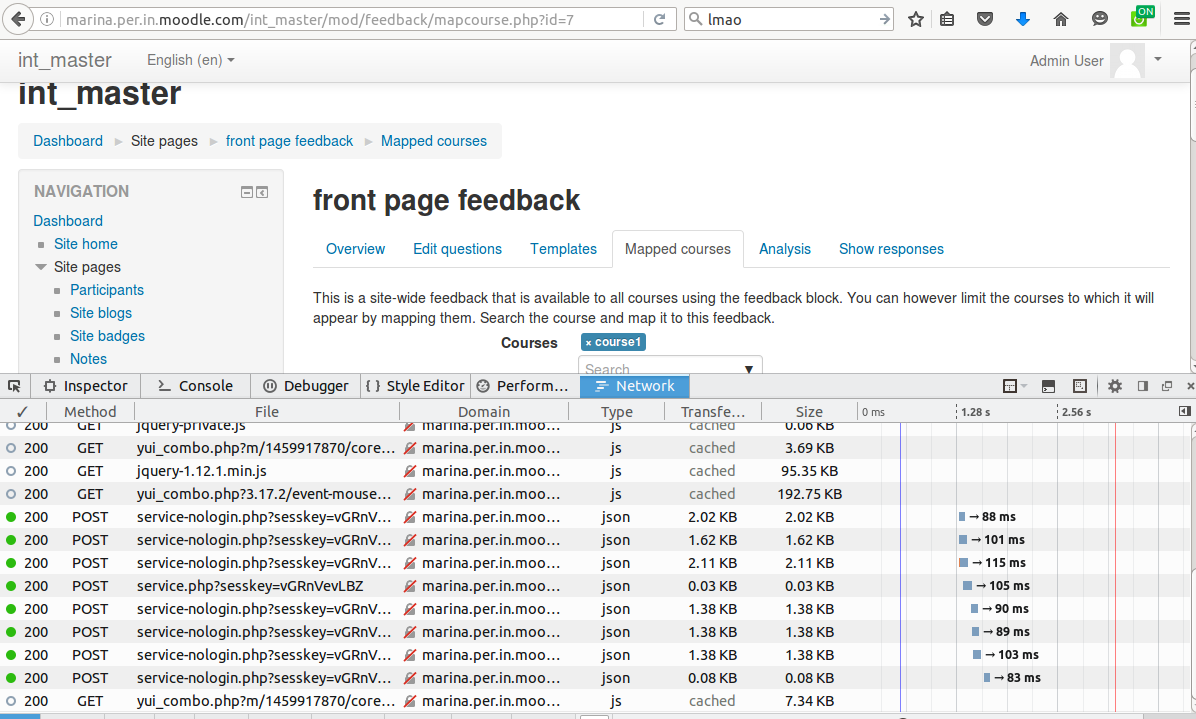This screenshot has height=719, width=1196.
Task: Click the green ON extension icon
Action: [1142, 16]
